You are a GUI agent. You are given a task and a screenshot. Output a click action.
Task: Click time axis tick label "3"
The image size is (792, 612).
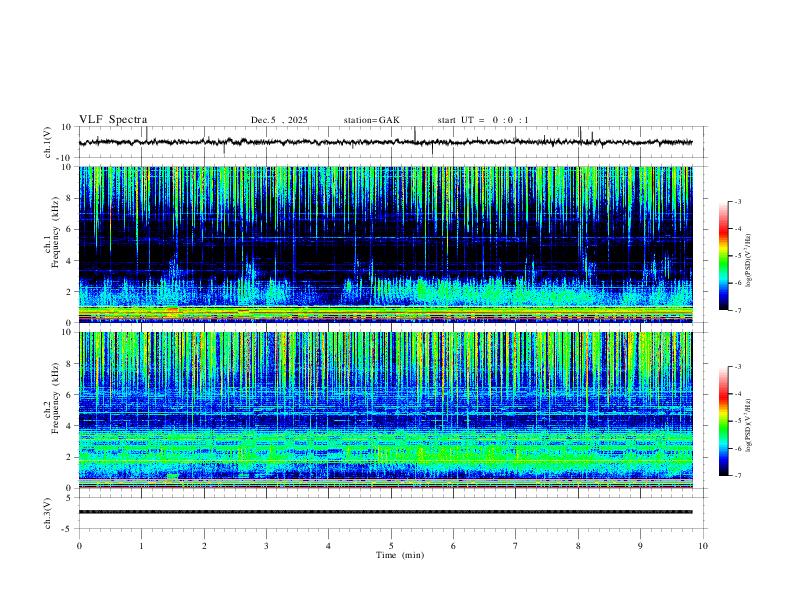tap(266, 546)
